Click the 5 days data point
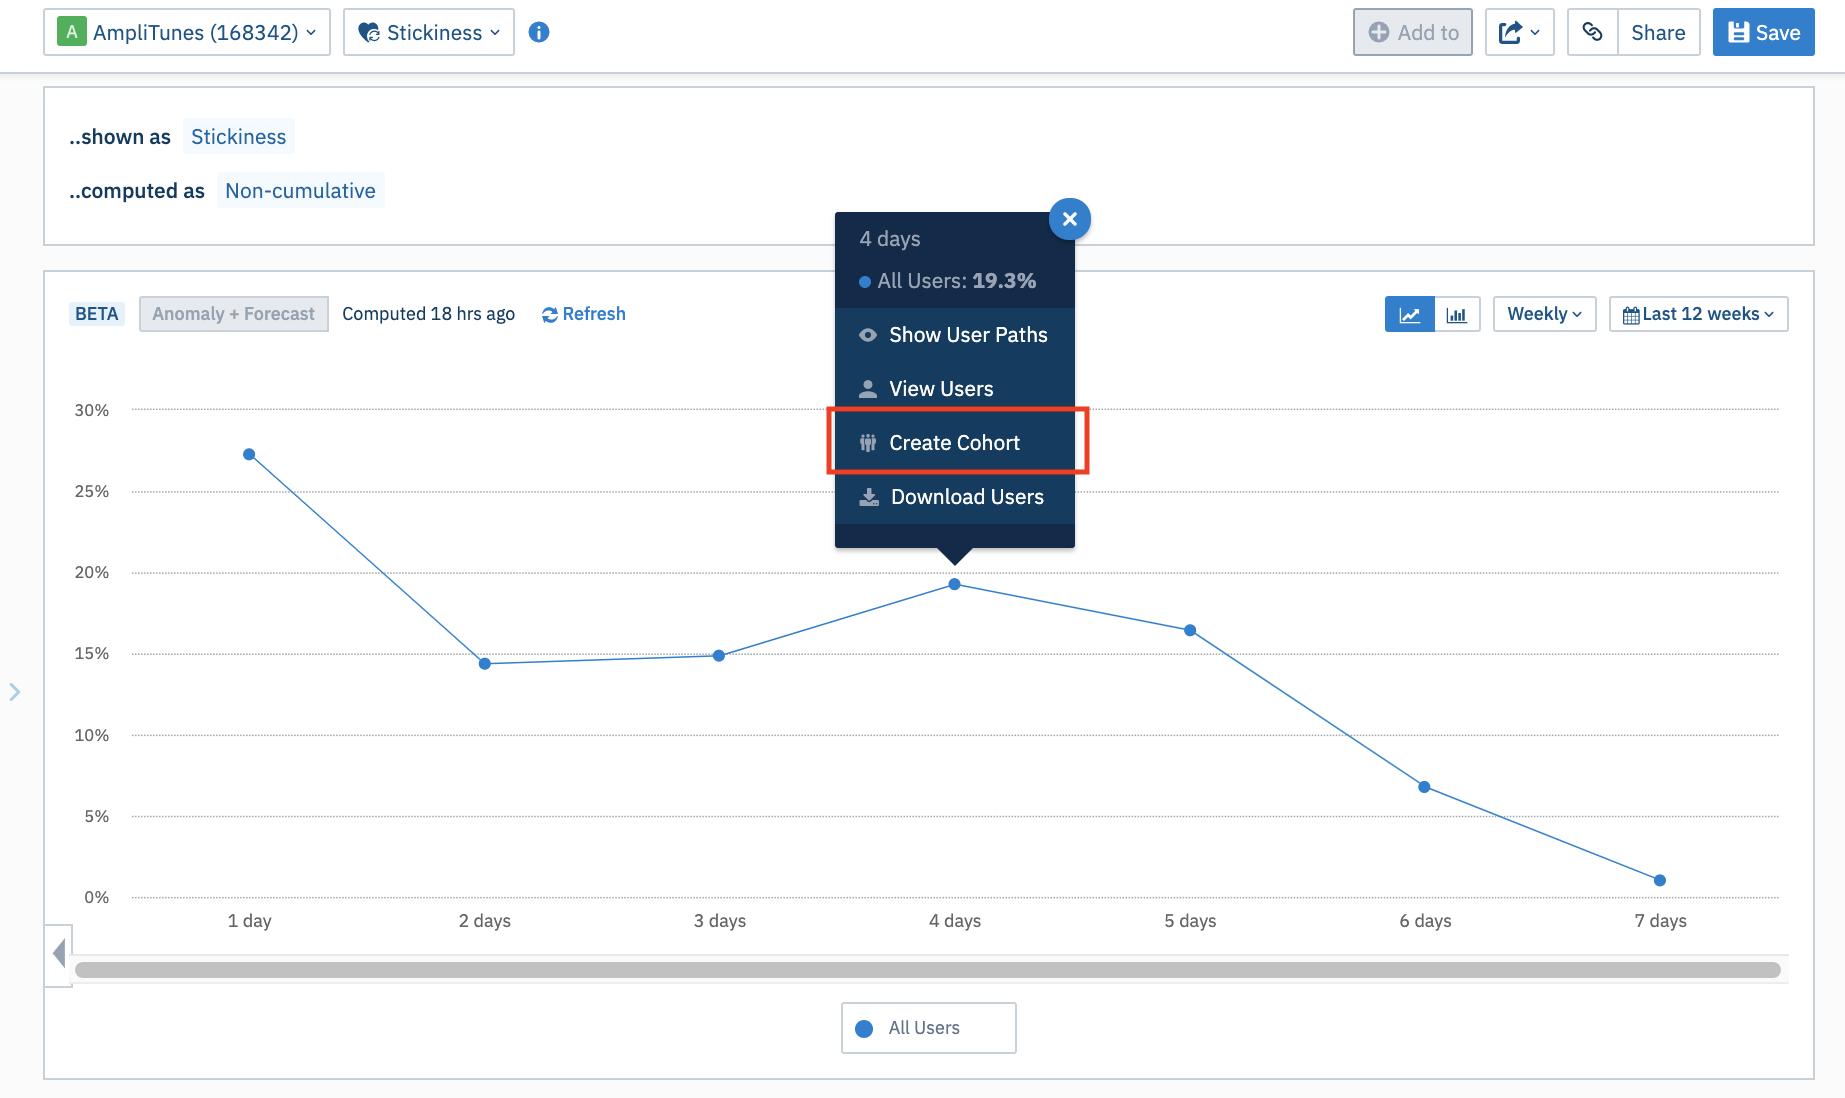Viewport: 1845px width, 1098px height. [1190, 630]
